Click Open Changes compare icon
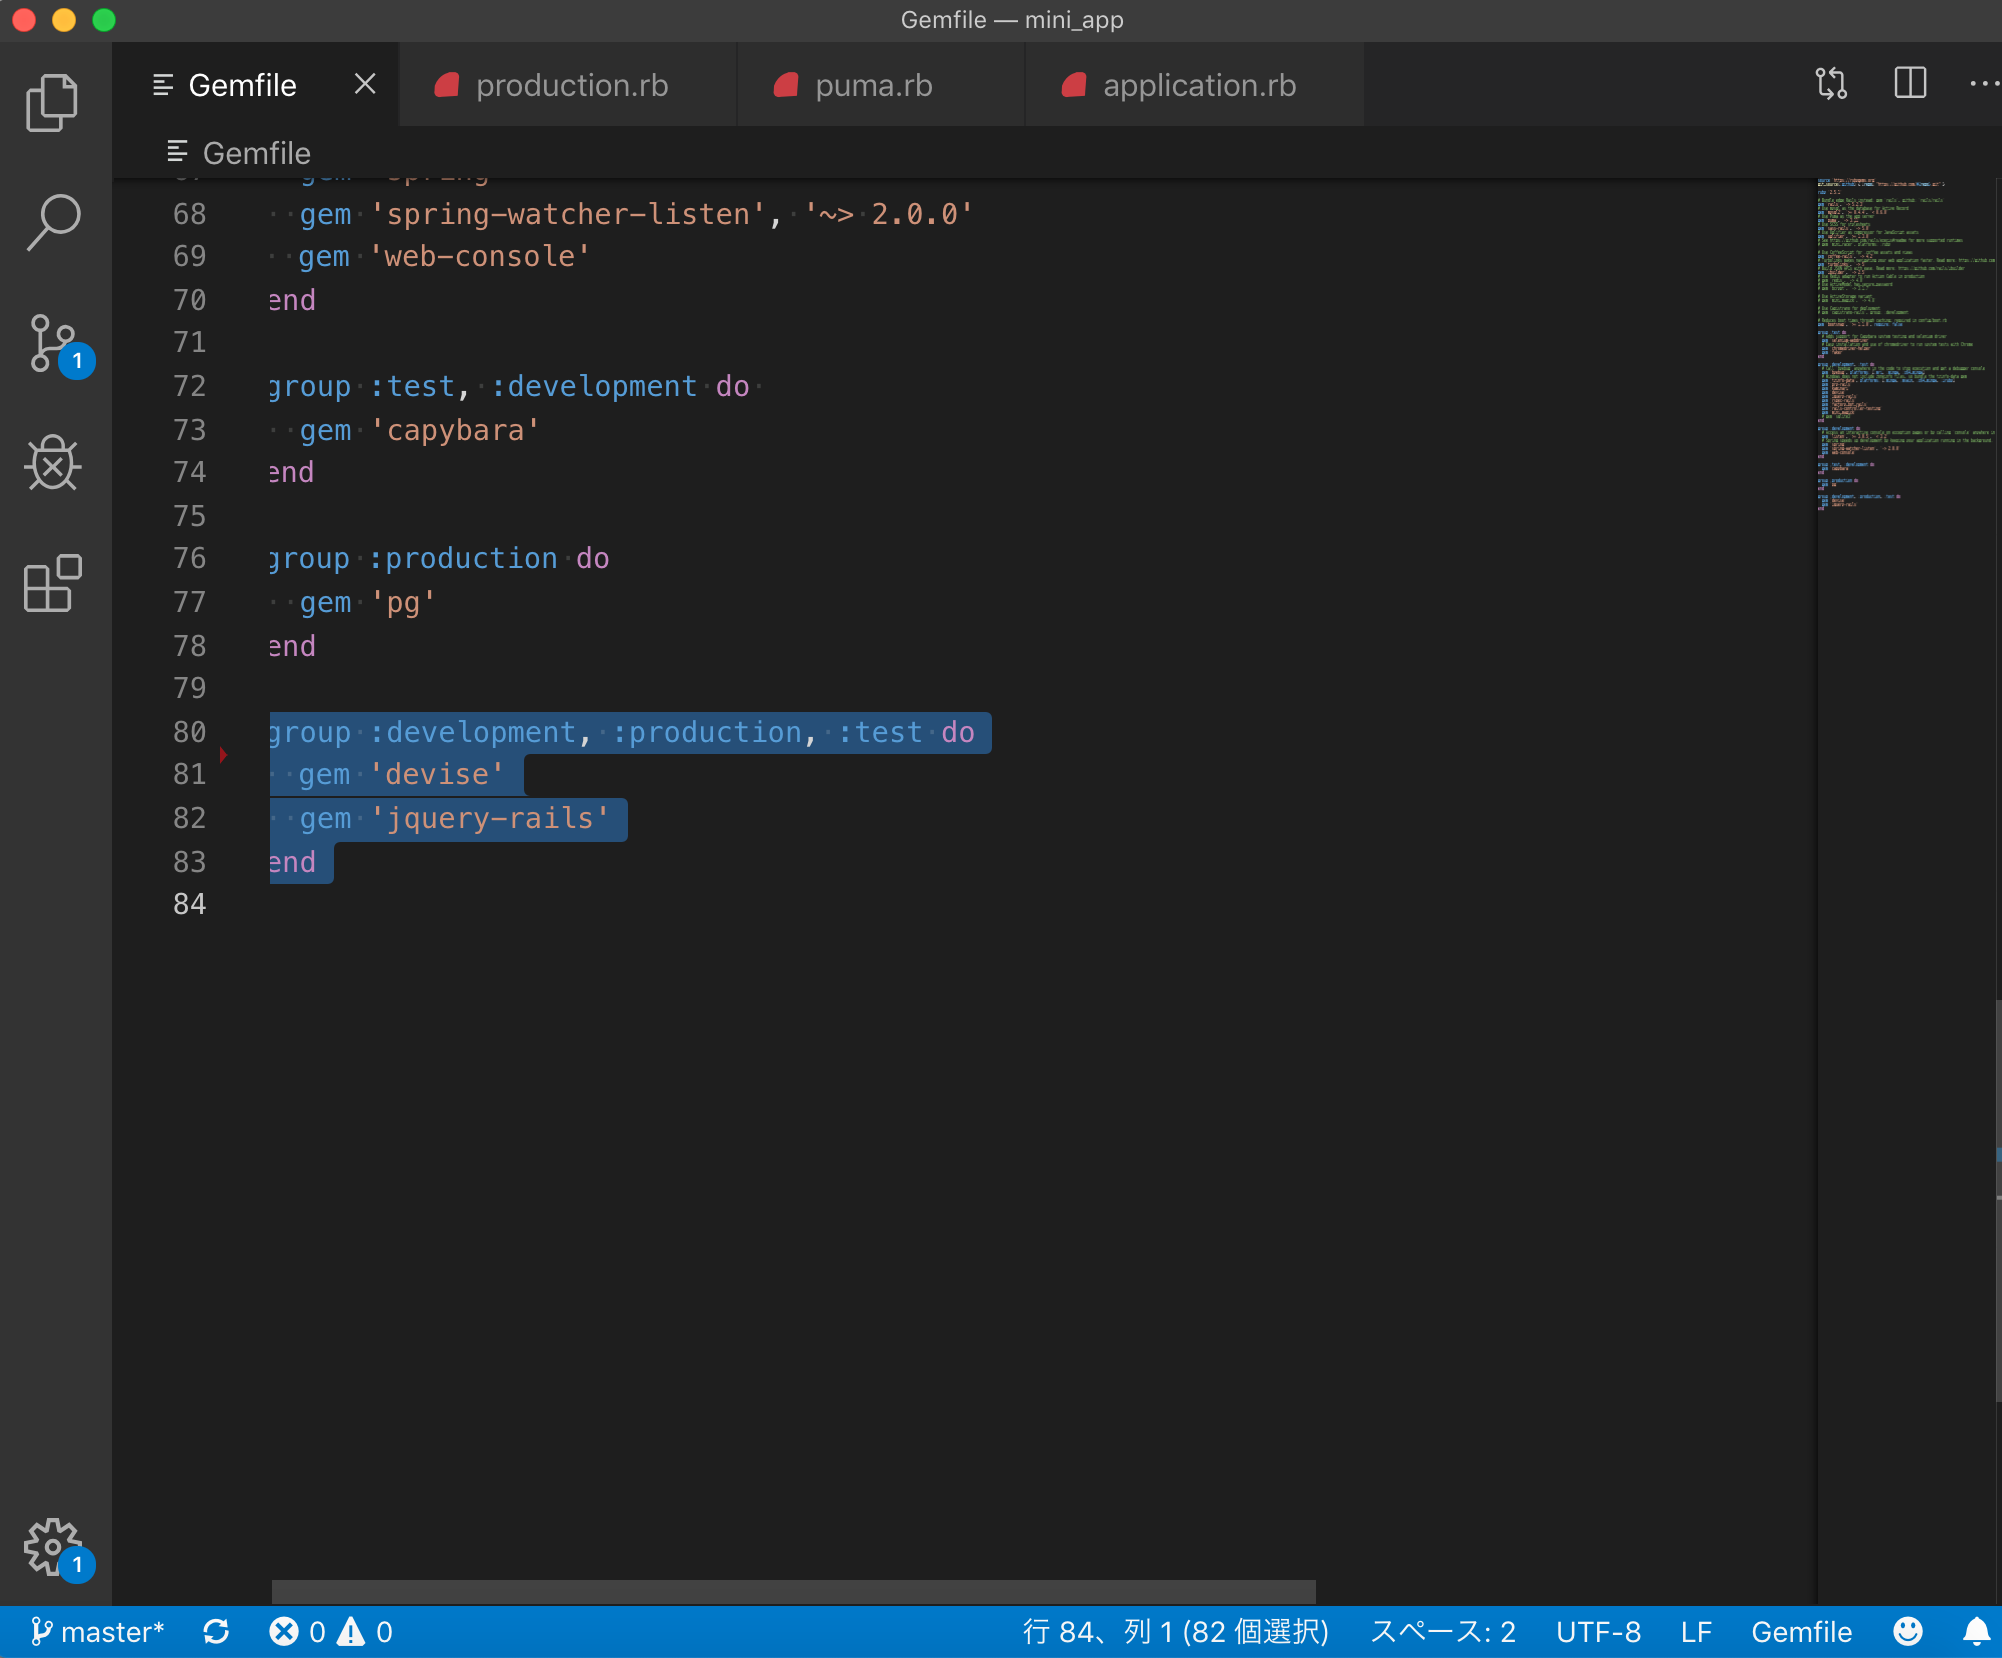The width and height of the screenshot is (2002, 1658). click(x=1831, y=84)
